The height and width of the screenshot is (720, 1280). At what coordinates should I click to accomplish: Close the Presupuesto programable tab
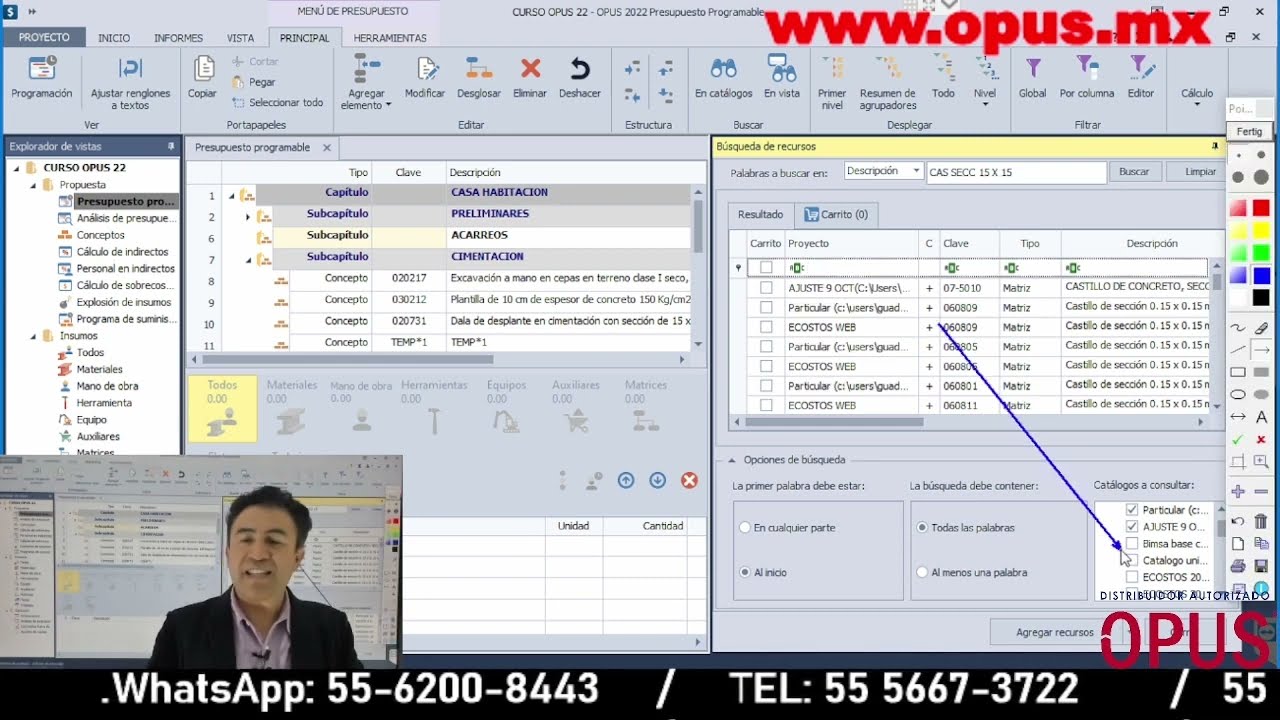(326, 147)
